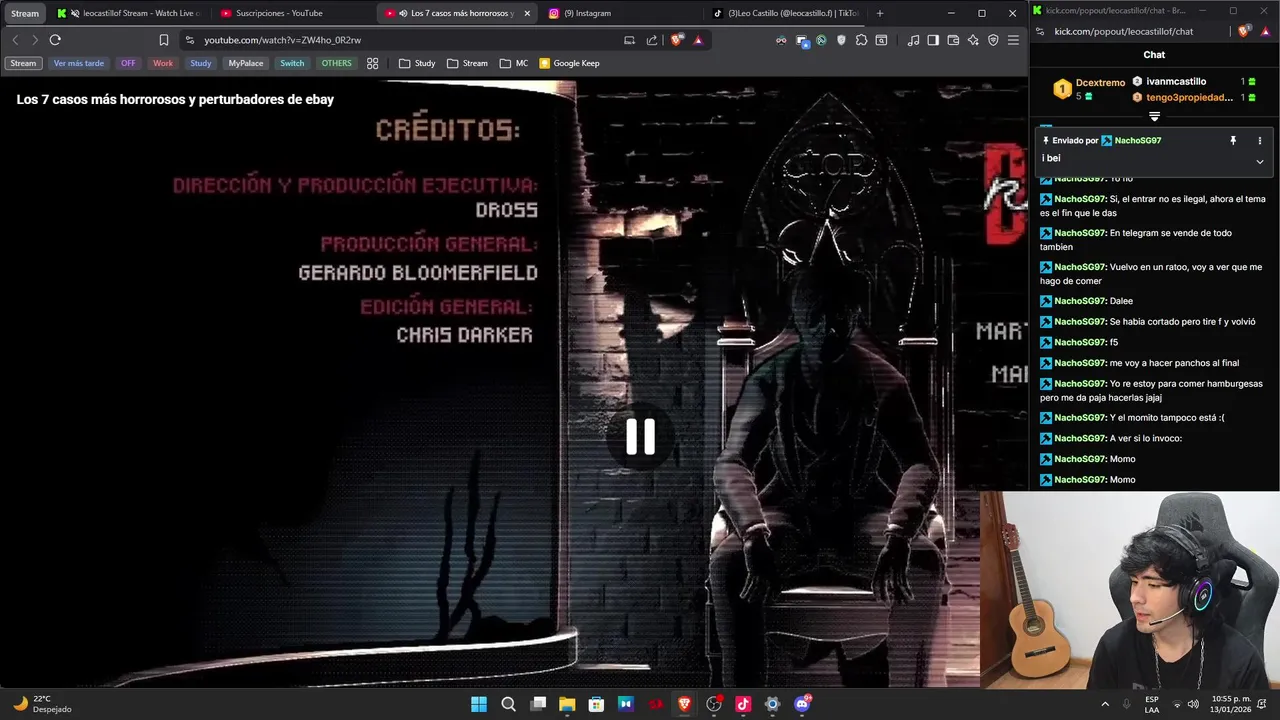Image resolution: width=1280 pixels, height=720 pixels.
Task: Expand the MC bookmarks folder
Action: 514,63
